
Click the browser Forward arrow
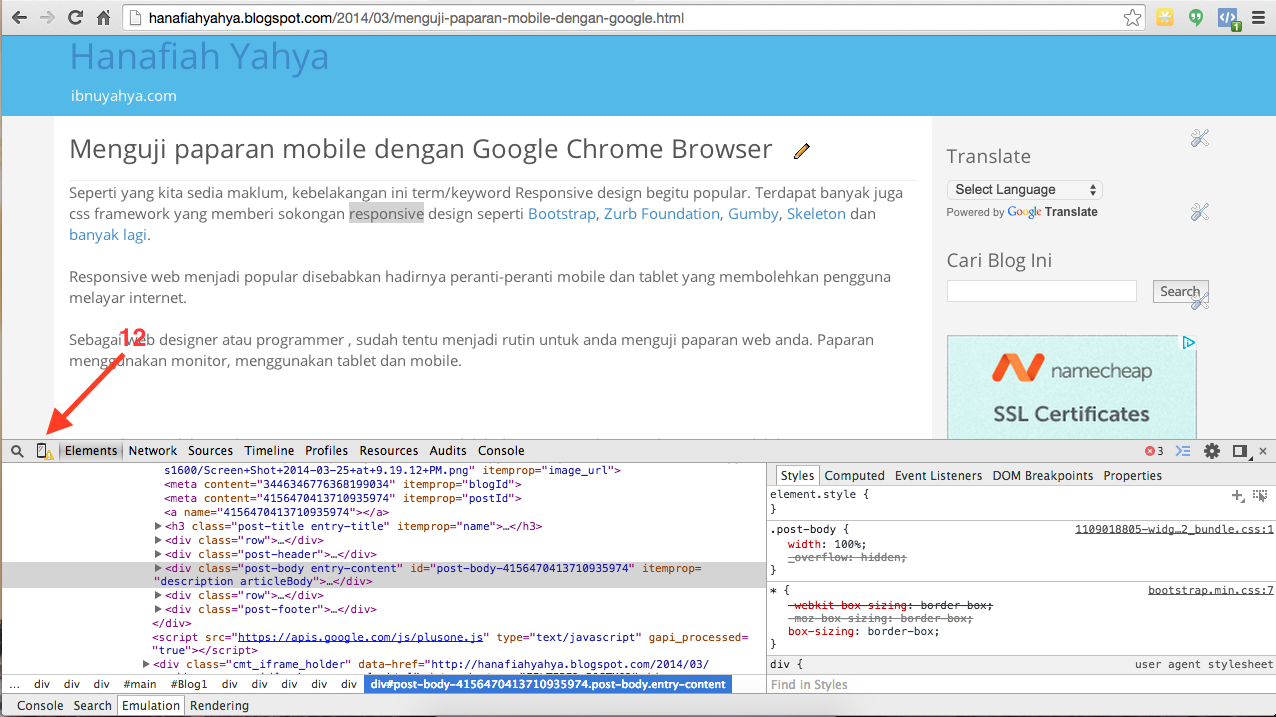pyautogui.click(x=46, y=18)
